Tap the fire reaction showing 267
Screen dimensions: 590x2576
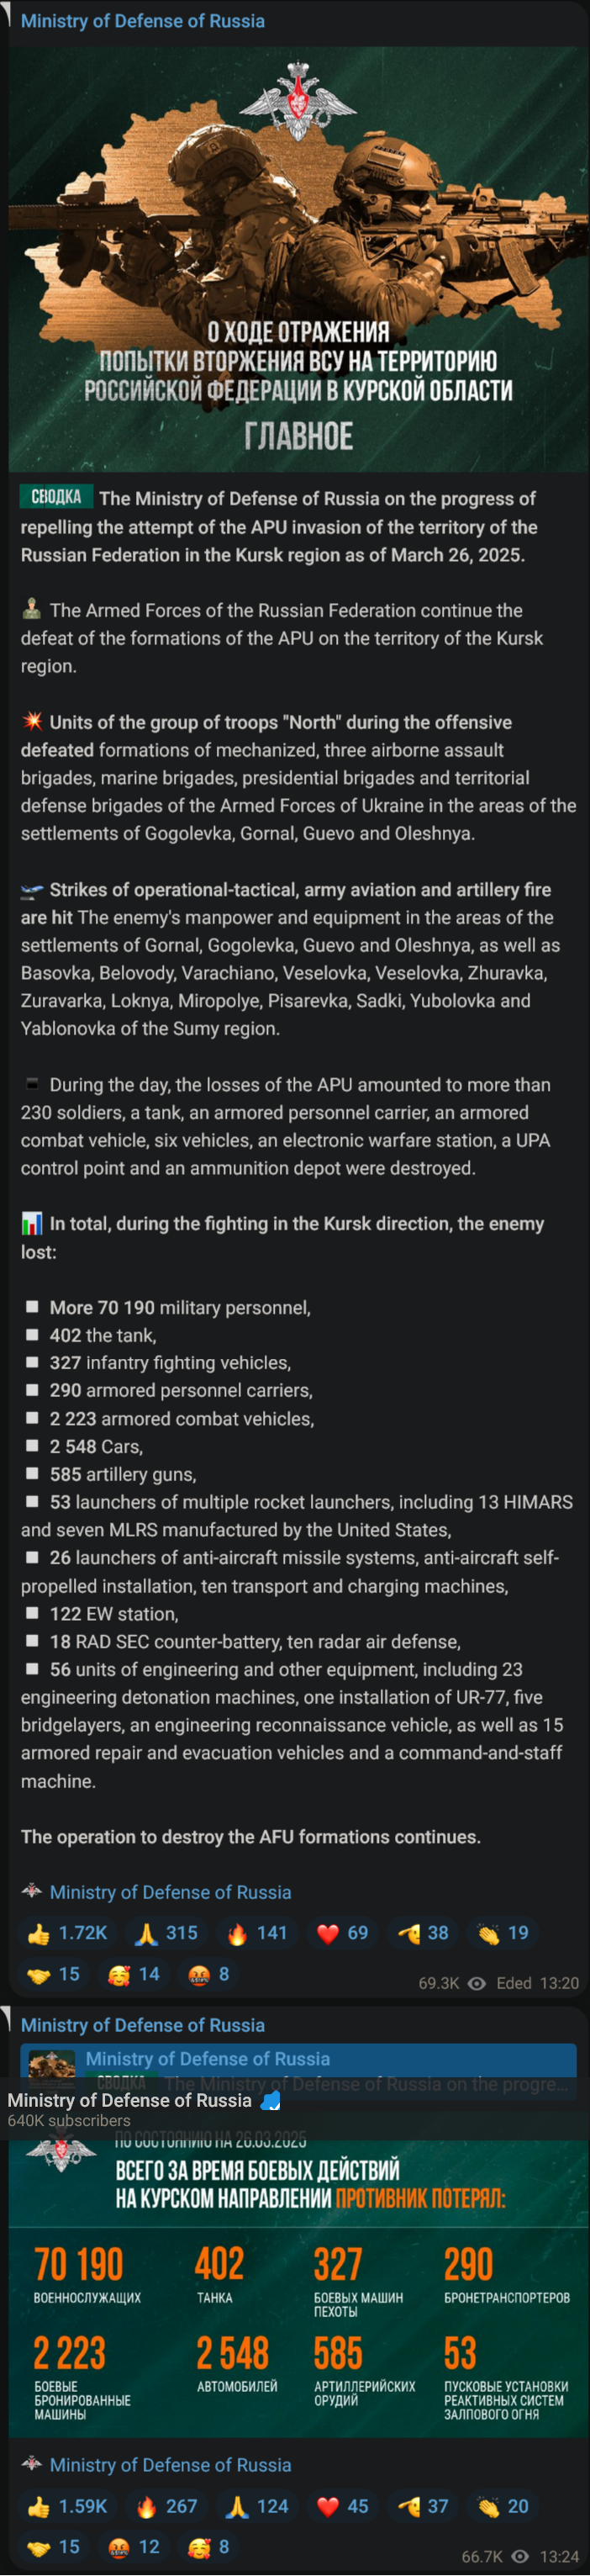click(x=167, y=2505)
